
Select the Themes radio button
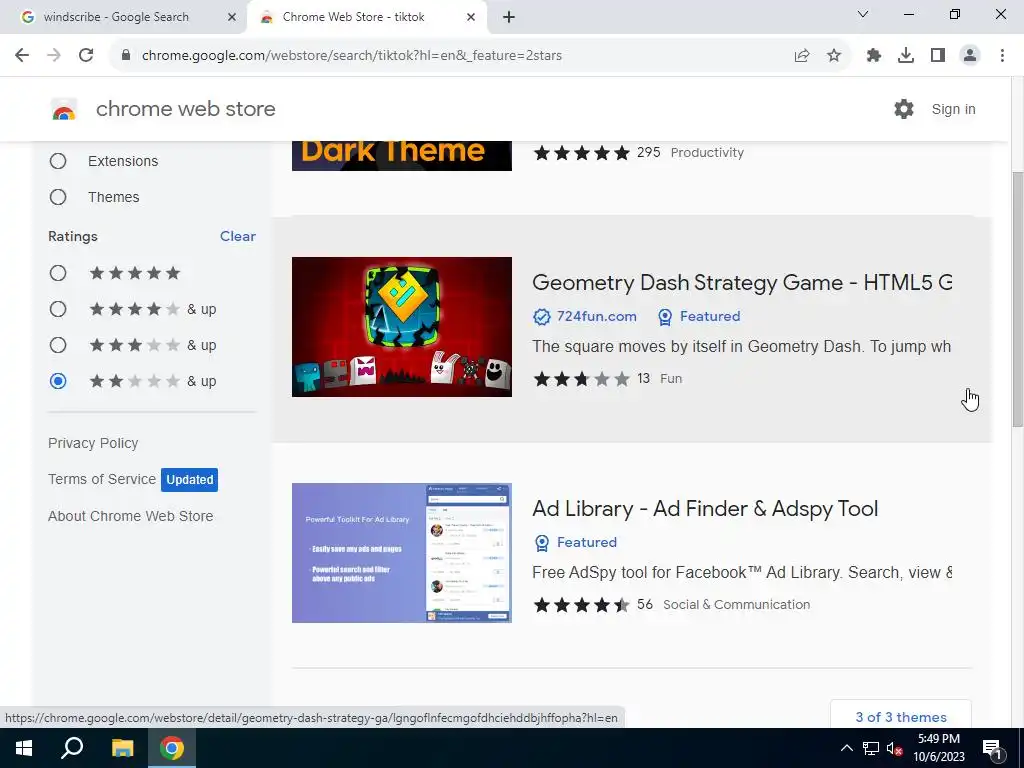pos(58,197)
